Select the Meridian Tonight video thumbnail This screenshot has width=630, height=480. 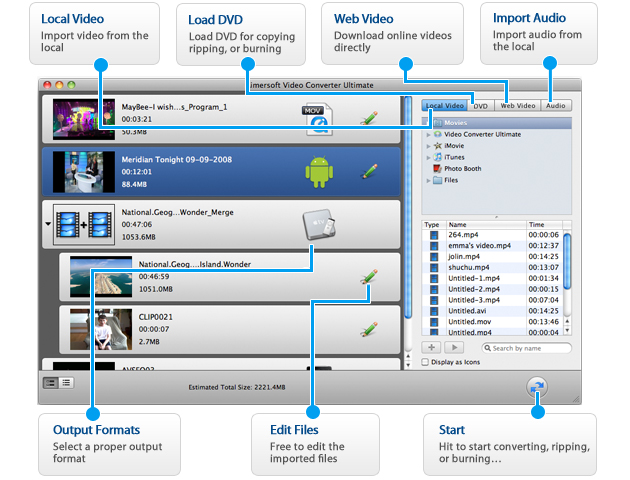point(84,172)
